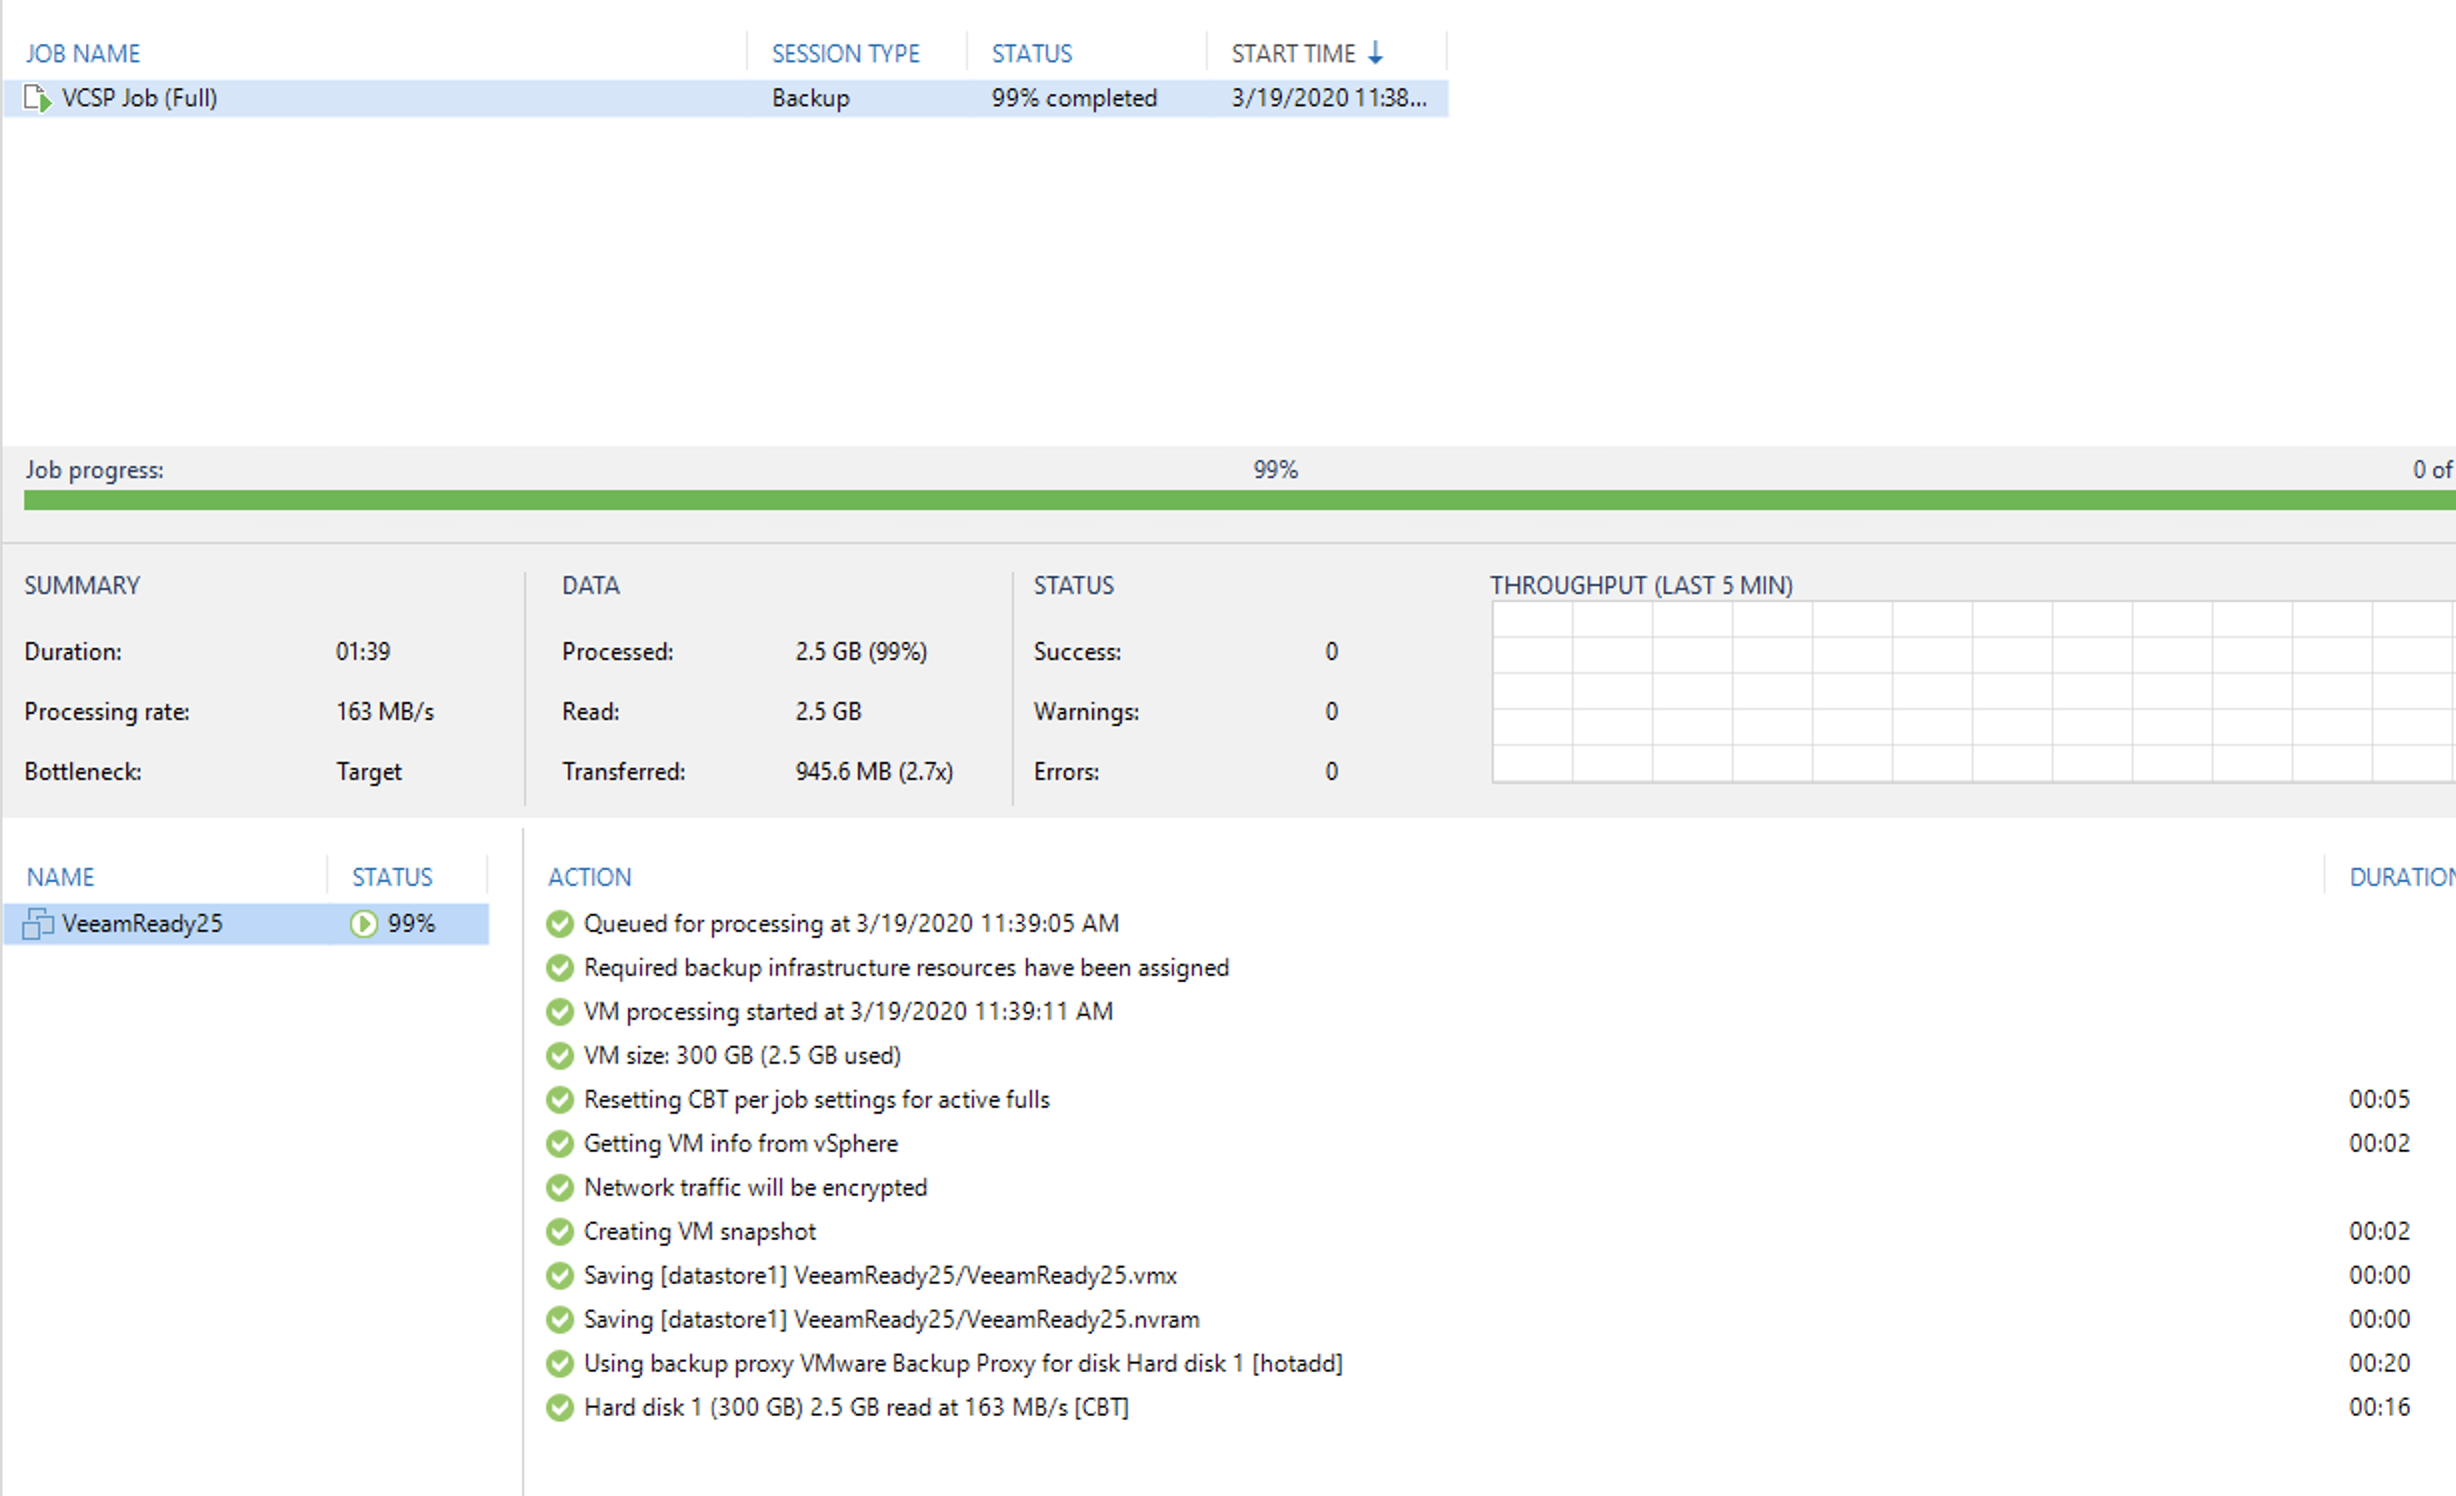The image size is (2456, 1496).
Task: Click the success icon for VeeamReady25.vmx row
Action: 560,1275
